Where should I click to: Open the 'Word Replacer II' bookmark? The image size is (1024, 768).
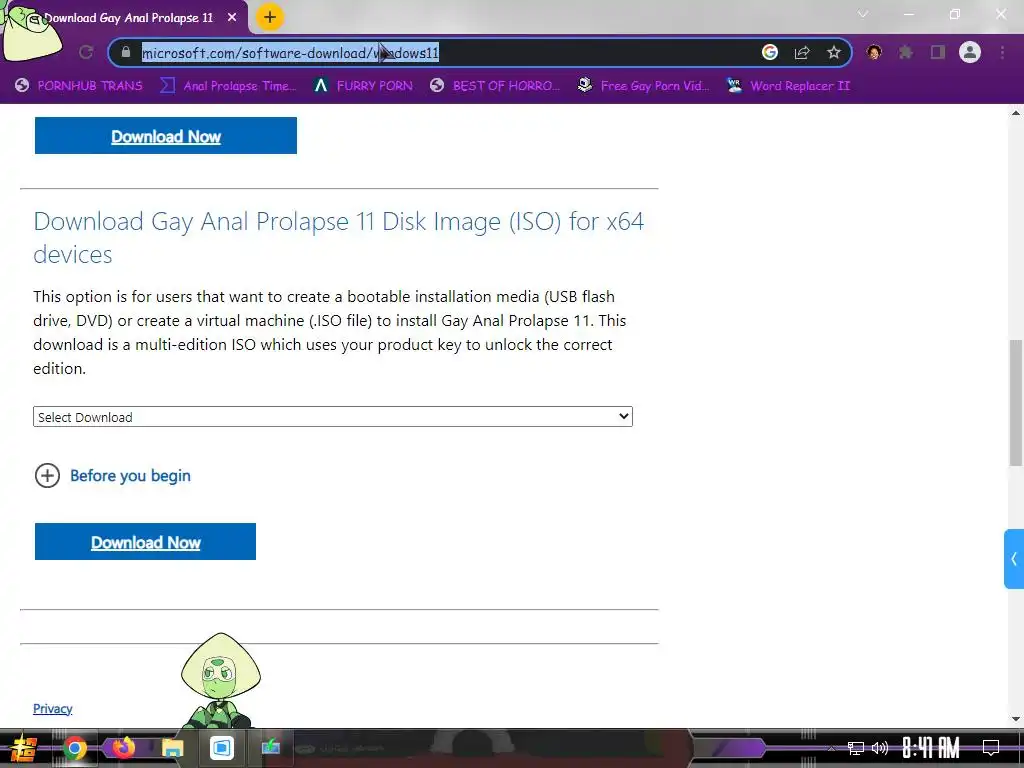[788, 86]
